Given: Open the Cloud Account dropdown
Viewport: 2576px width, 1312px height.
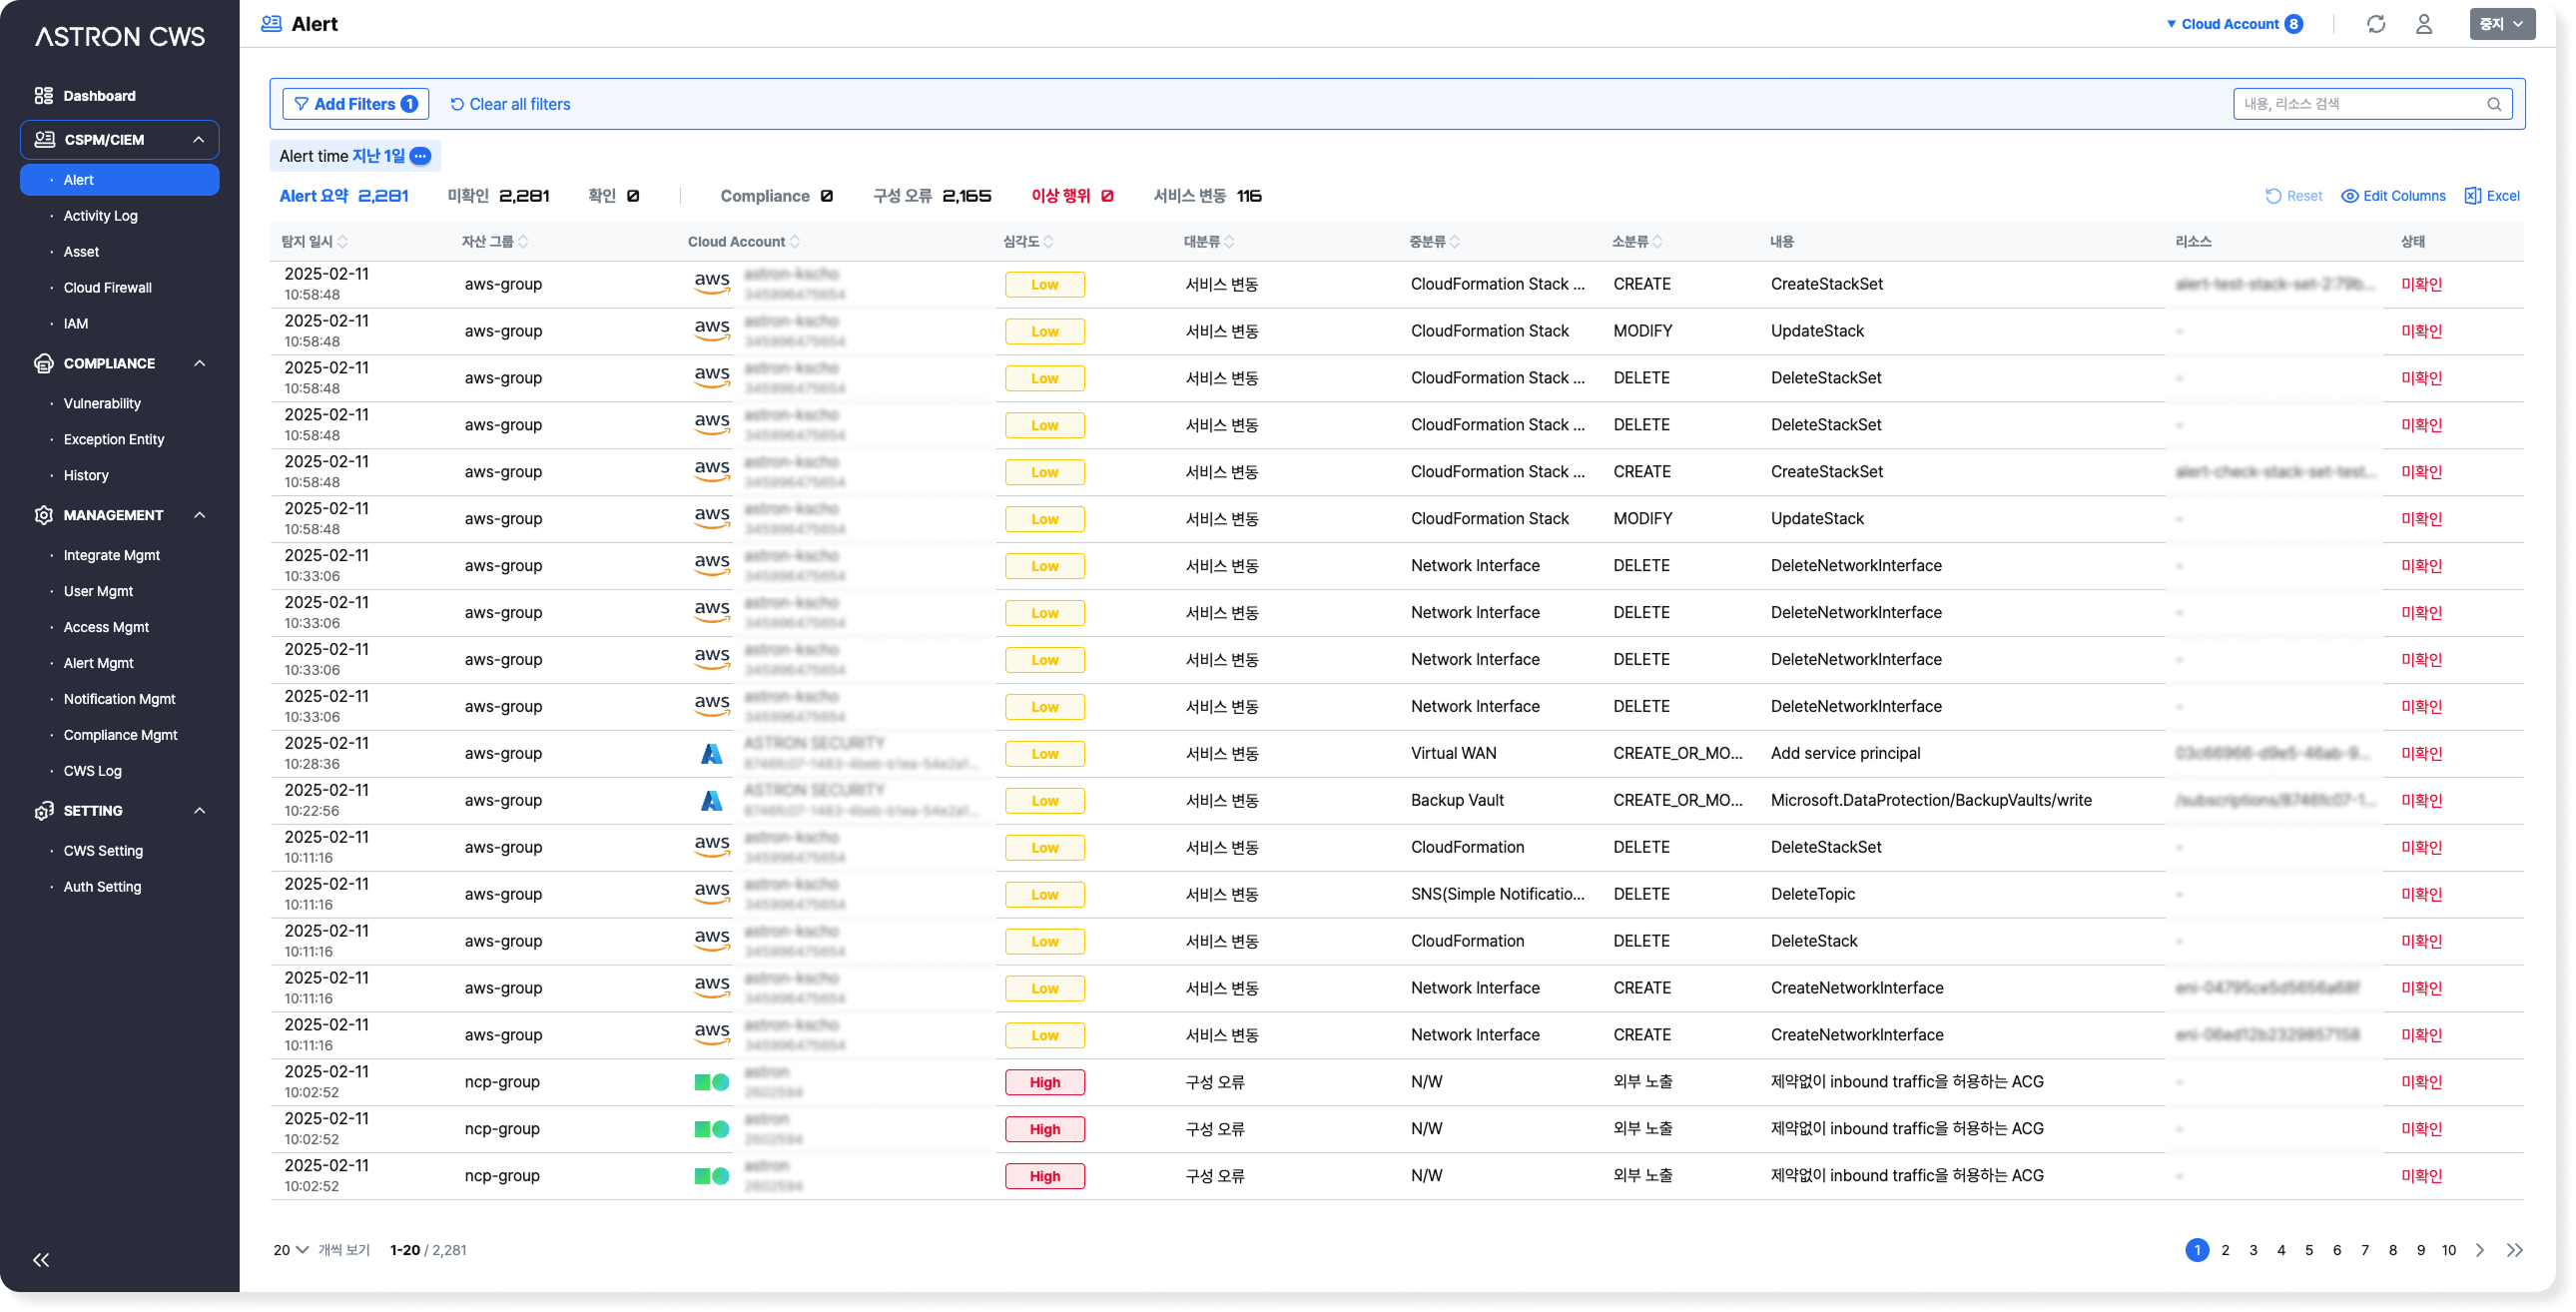Looking at the screenshot, I should (x=2234, y=24).
